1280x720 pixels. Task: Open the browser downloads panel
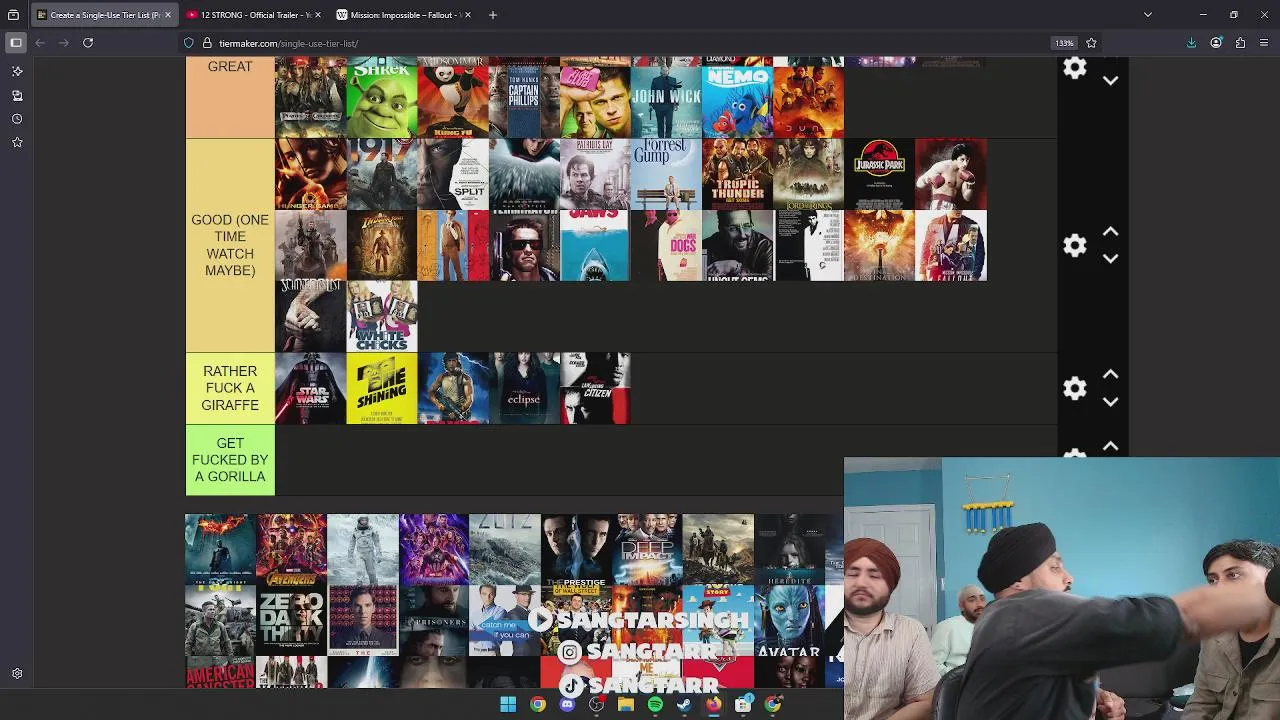pyautogui.click(x=1191, y=43)
